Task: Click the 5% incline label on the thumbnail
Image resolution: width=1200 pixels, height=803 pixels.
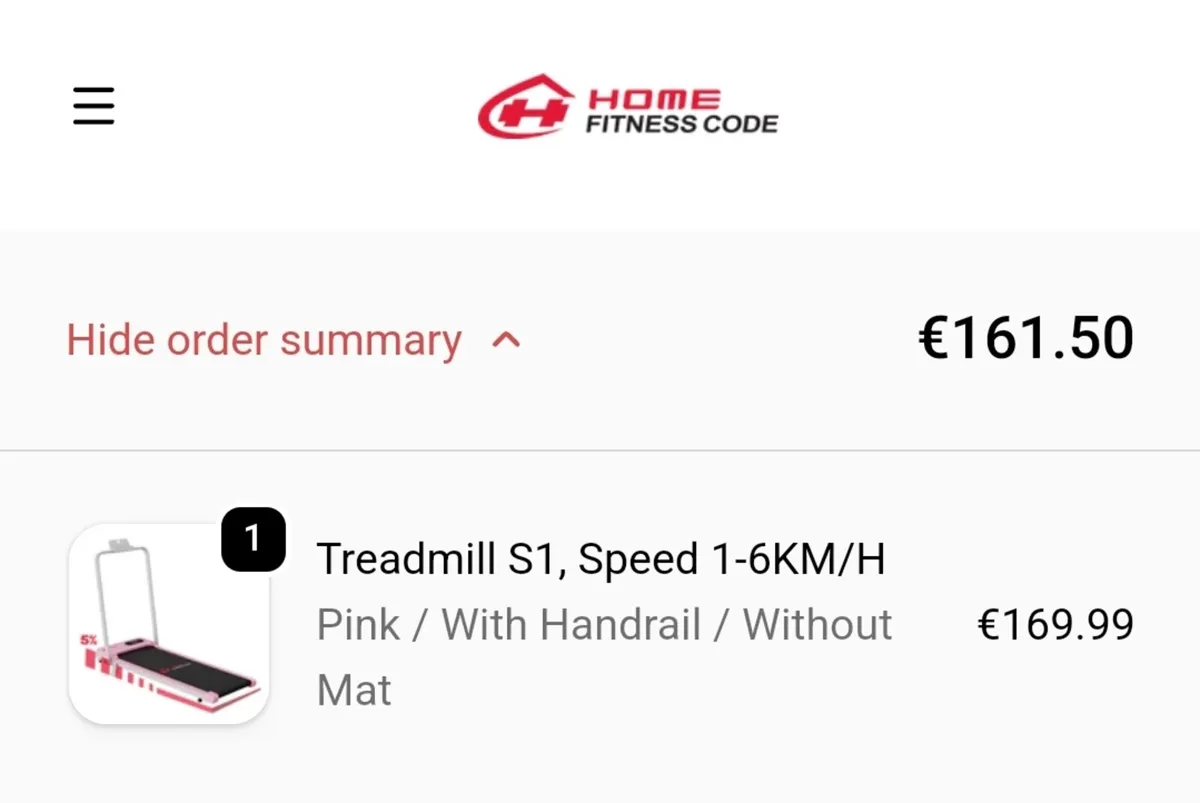Action: click(89, 638)
